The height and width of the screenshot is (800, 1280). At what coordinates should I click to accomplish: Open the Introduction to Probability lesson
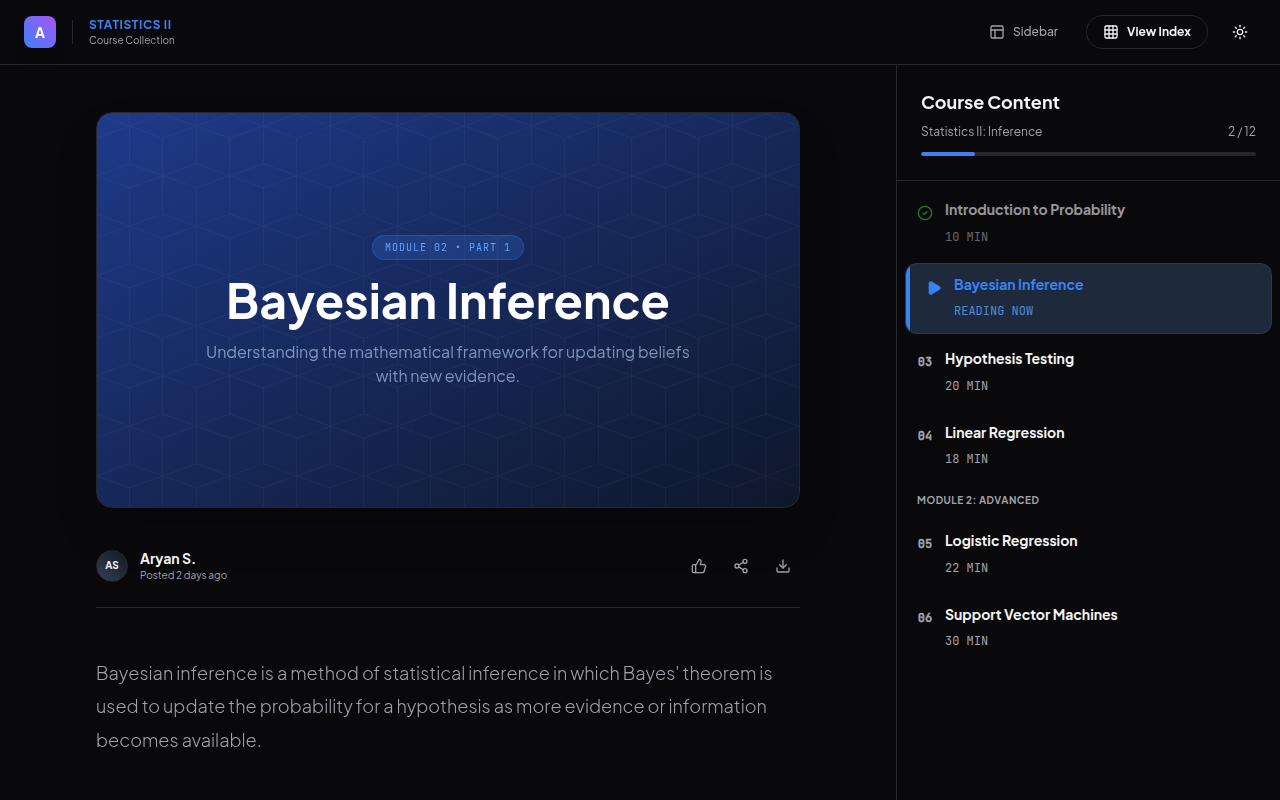click(1034, 210)
